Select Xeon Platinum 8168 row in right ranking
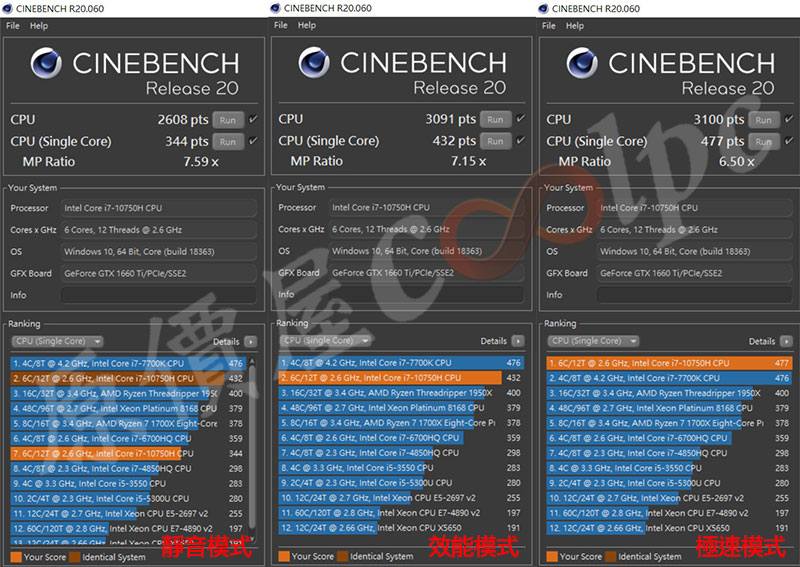This screenshot has height=567, width=800. click(x=669, y=408)
